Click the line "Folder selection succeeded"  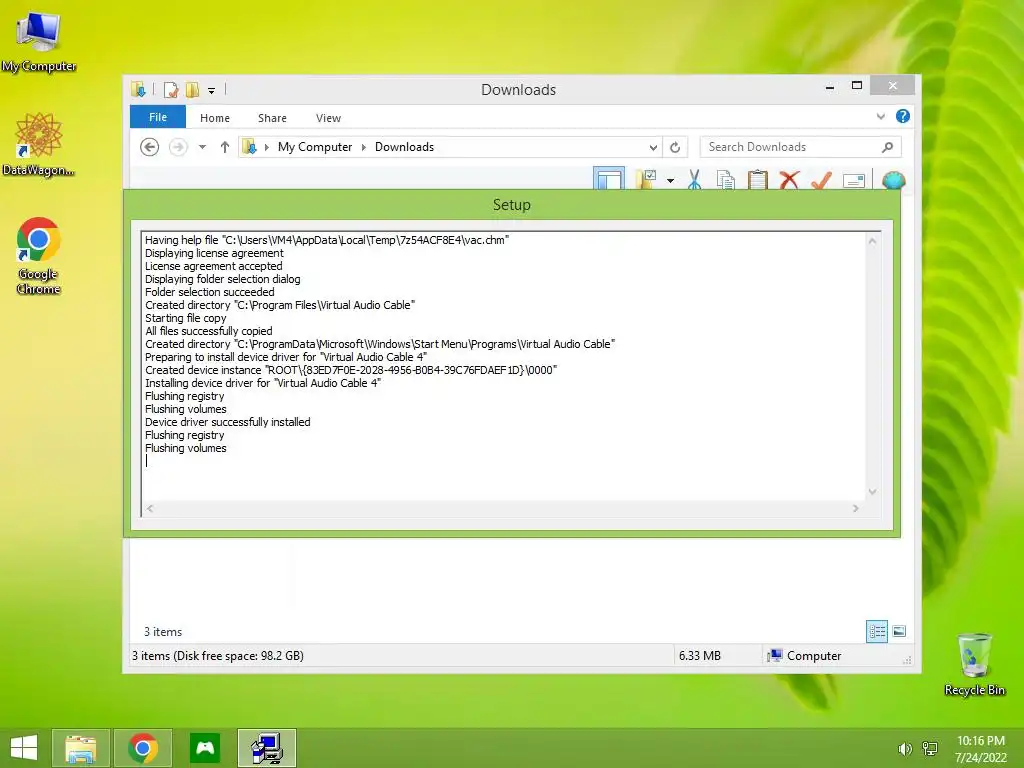coord(210,292)
